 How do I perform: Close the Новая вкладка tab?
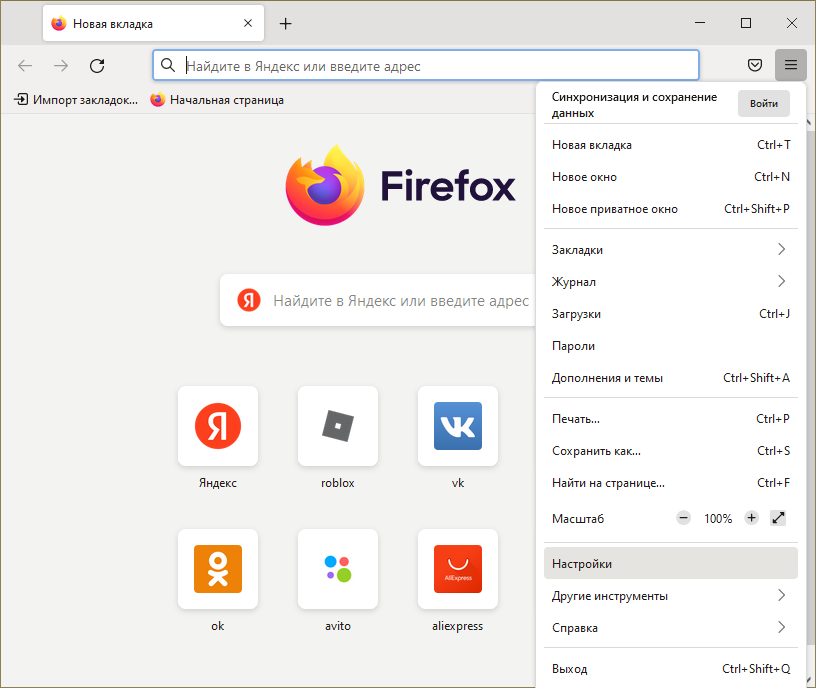248,23
